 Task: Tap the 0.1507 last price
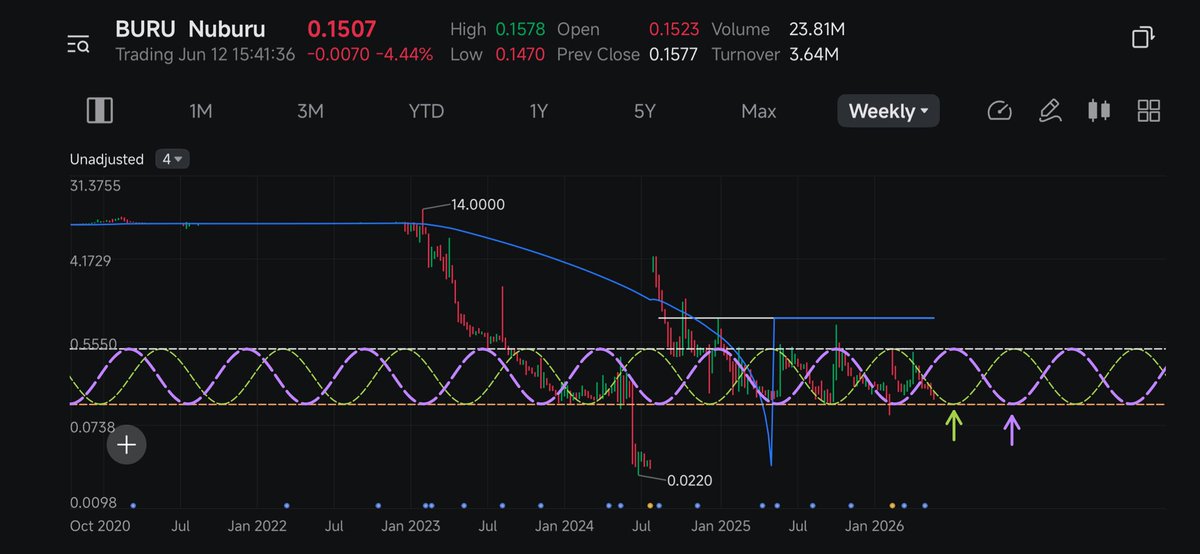[342, 29]
